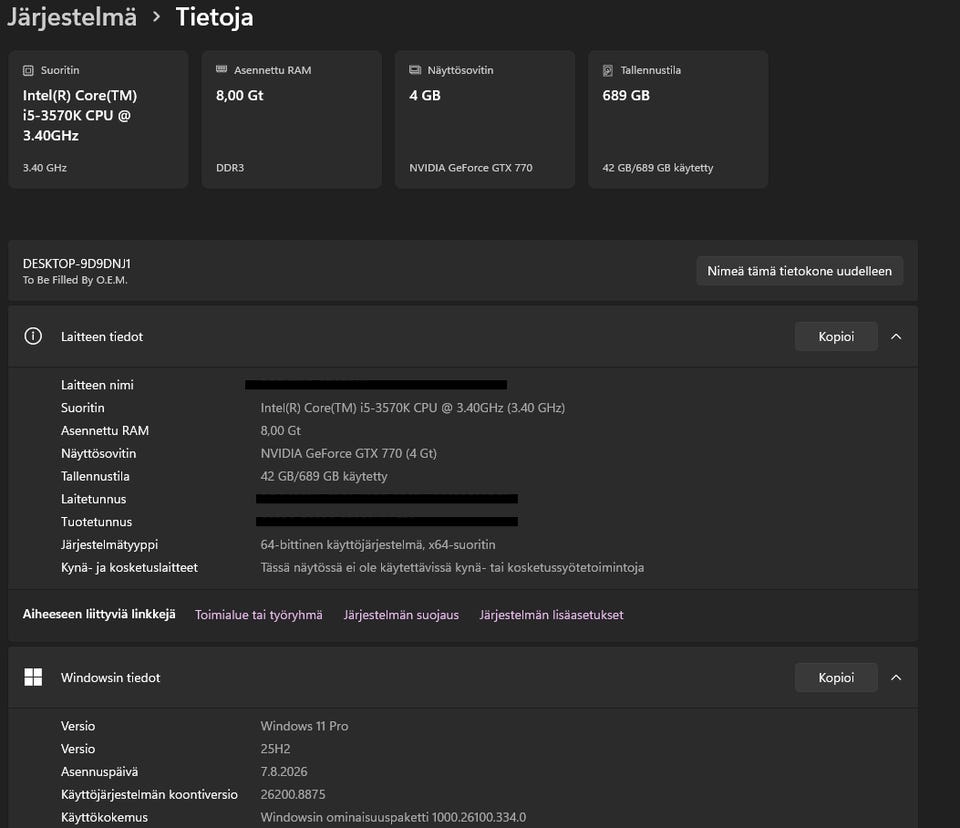Select the 25H2 version value
Screen dimensions: 960x828
275,749
